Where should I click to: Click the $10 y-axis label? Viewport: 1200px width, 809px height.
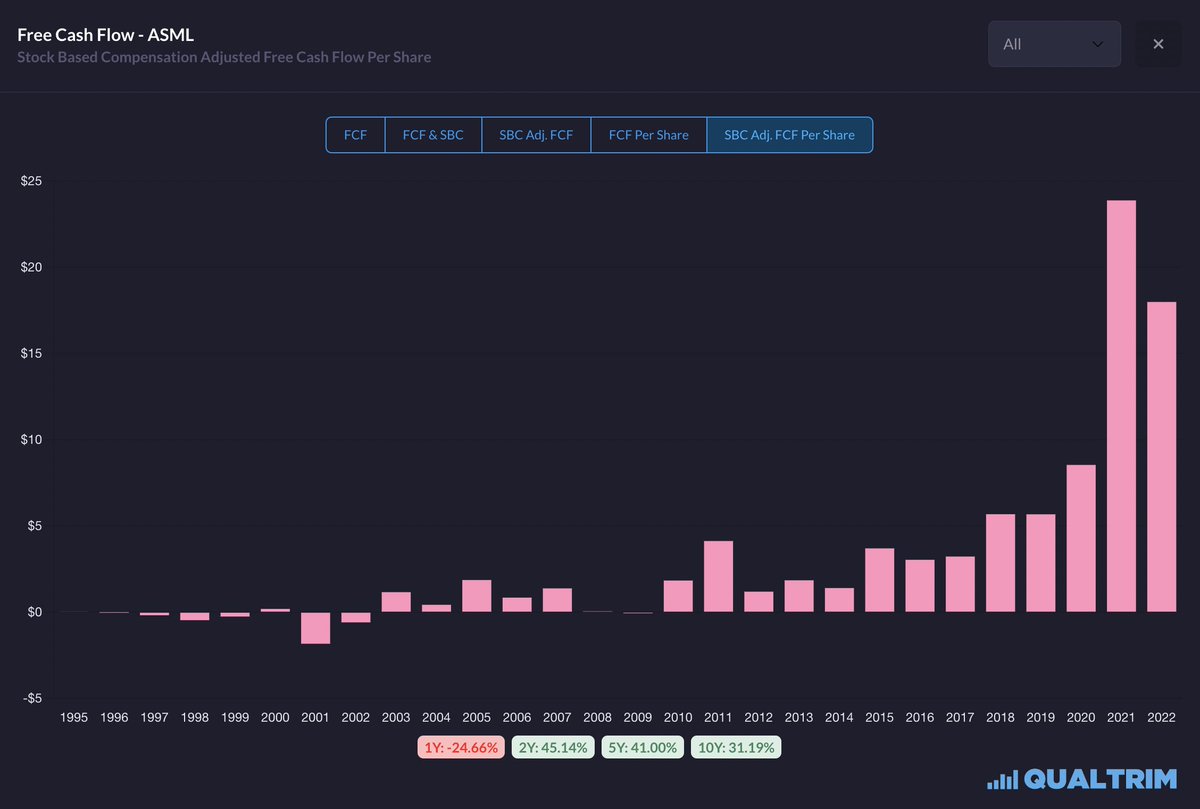pos(31,439)
